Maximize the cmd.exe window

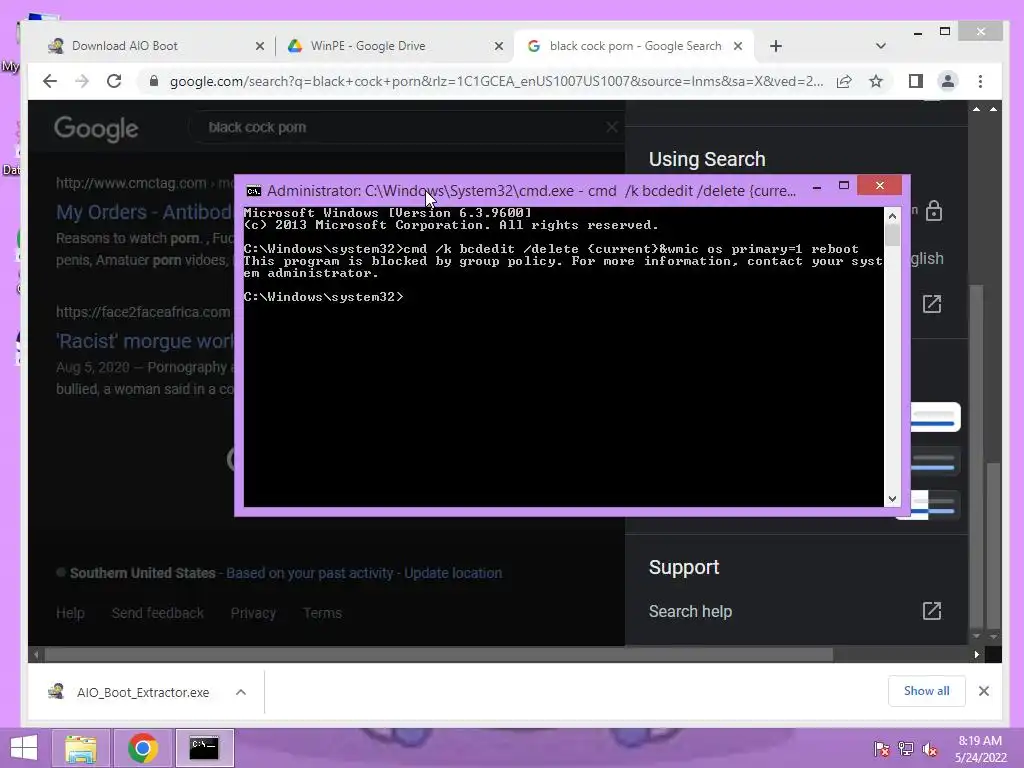point(844,186)
